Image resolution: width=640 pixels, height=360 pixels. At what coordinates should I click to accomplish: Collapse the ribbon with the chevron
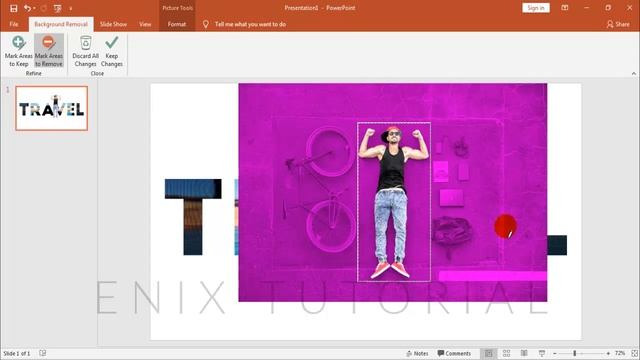click(x=633, y=73)
